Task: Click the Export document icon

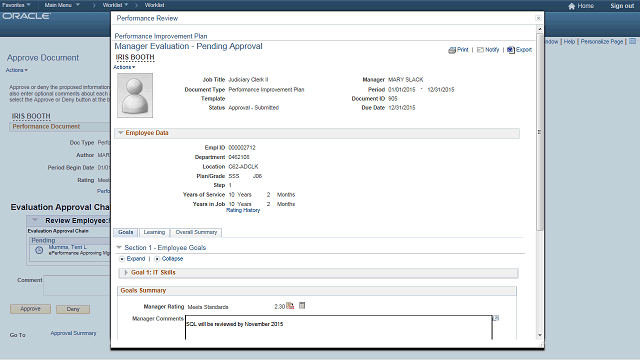Action: click(511, 50)
